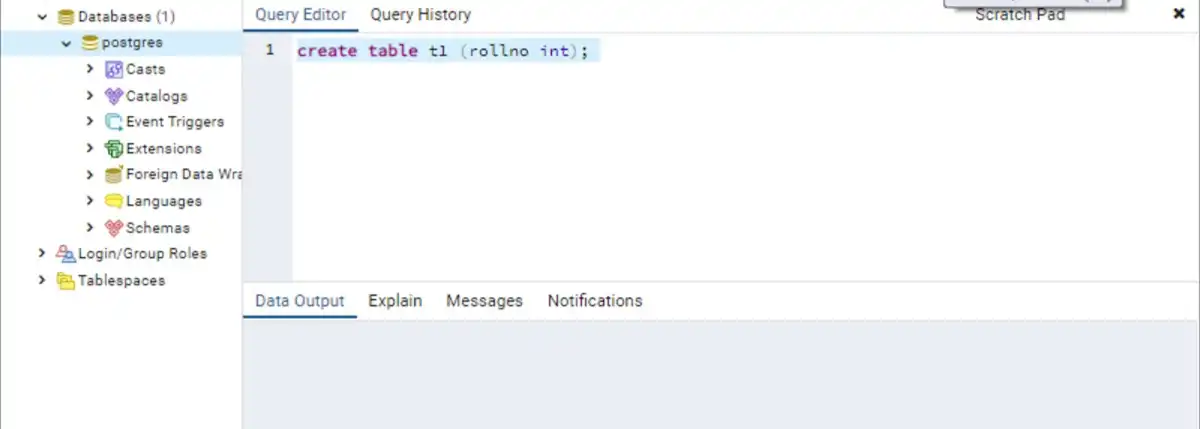Click the Languages icon

[x=114, y=201]
